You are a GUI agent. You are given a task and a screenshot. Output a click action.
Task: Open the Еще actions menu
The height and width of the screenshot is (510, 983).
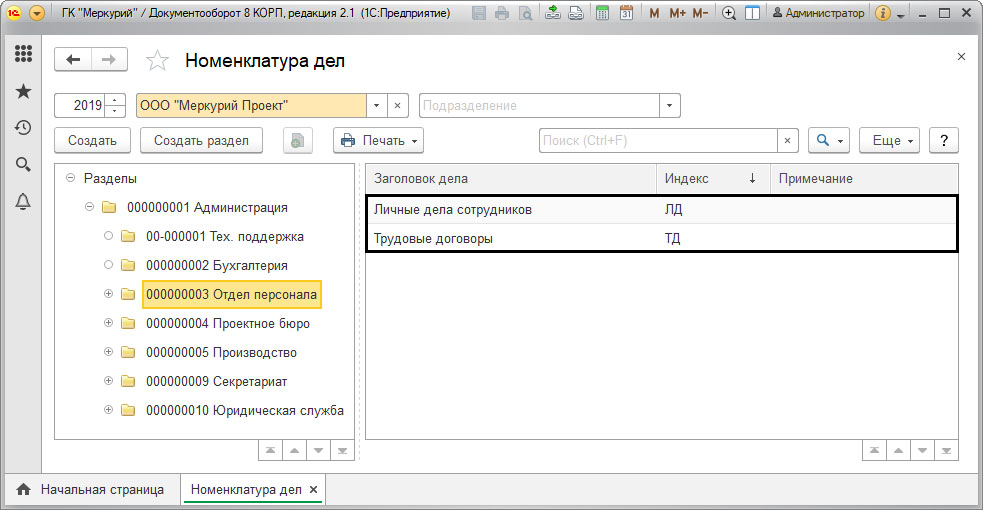pos(892,141)
